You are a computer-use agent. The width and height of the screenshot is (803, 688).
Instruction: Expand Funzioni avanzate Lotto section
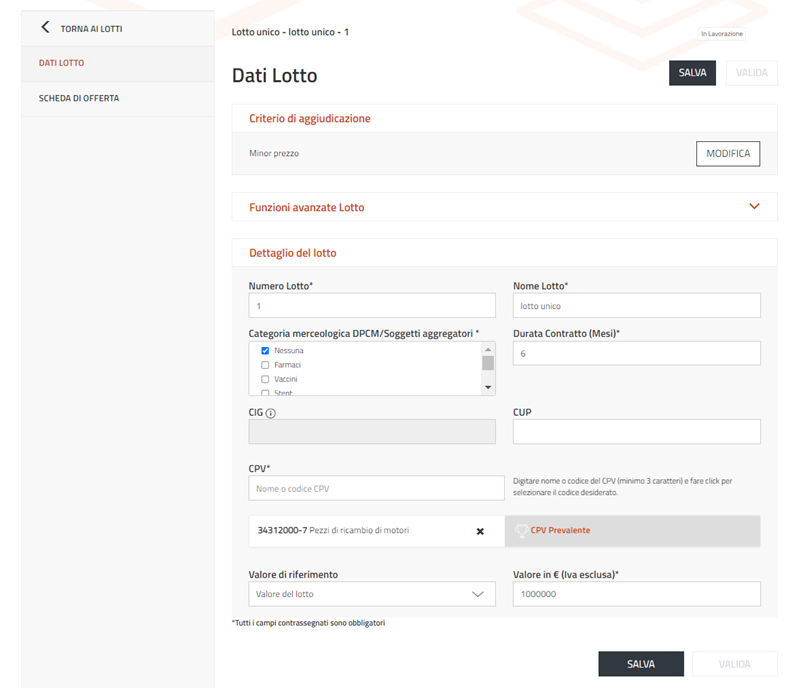point(754,207)
